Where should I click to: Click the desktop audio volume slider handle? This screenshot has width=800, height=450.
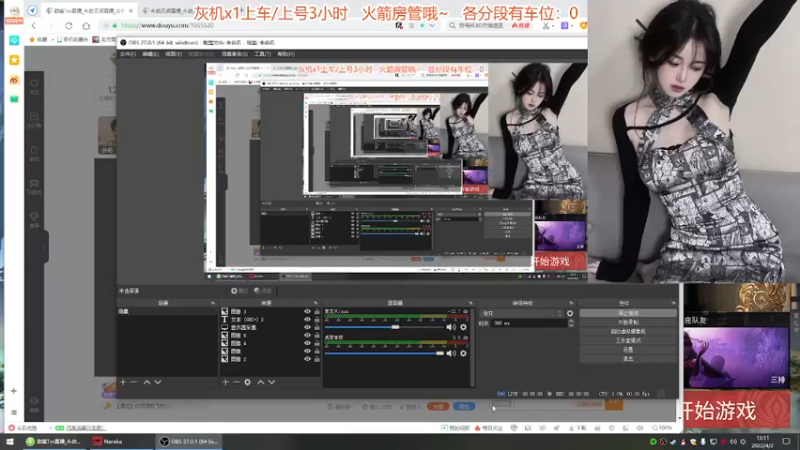pos(440,353)
